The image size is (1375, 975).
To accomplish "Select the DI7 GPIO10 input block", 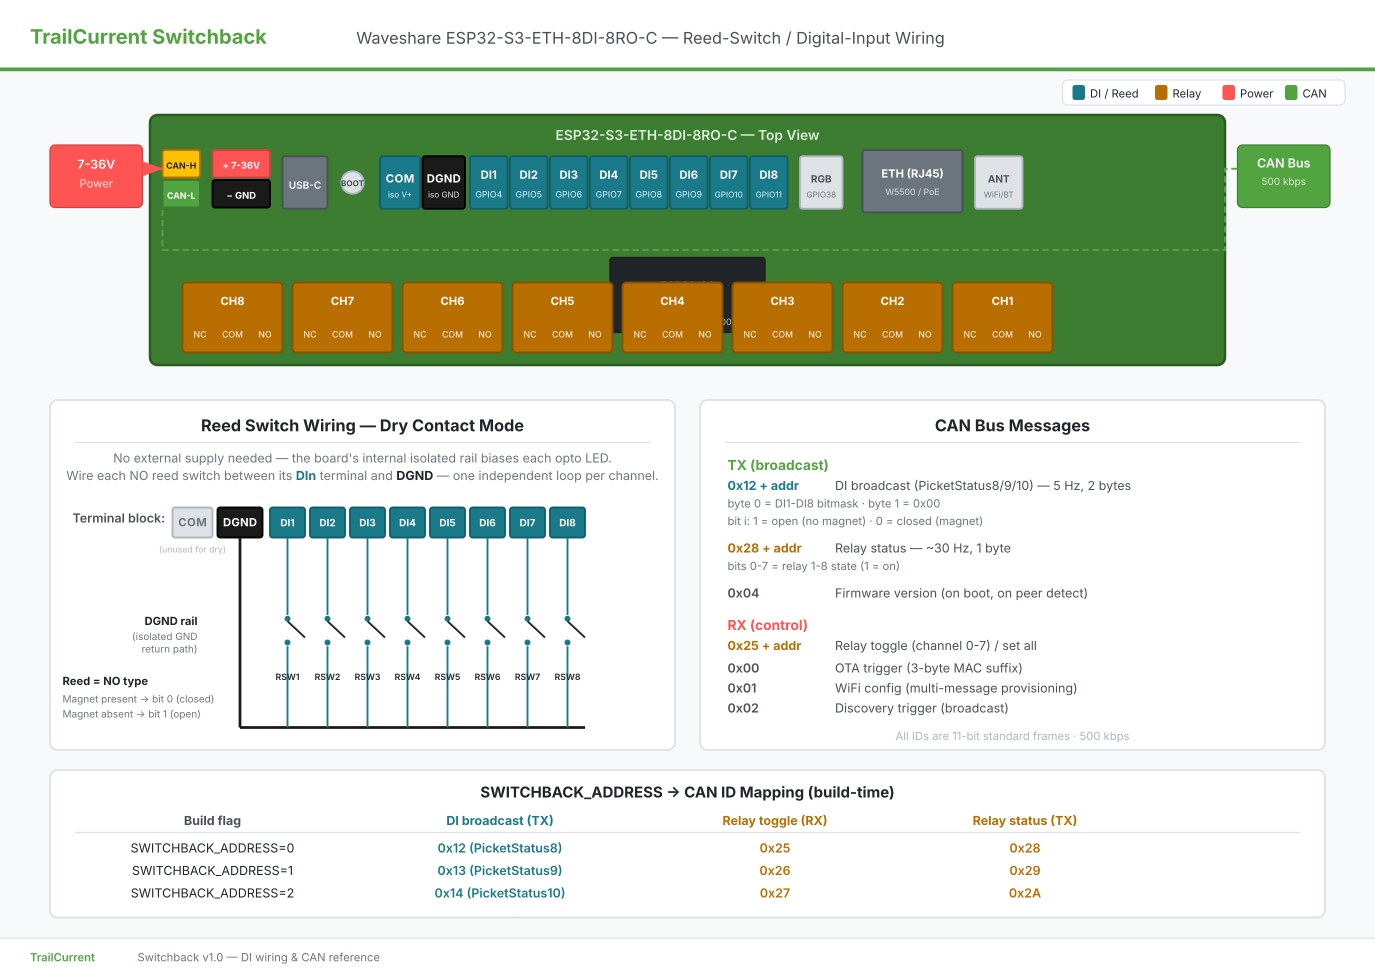I will point(729,182).
